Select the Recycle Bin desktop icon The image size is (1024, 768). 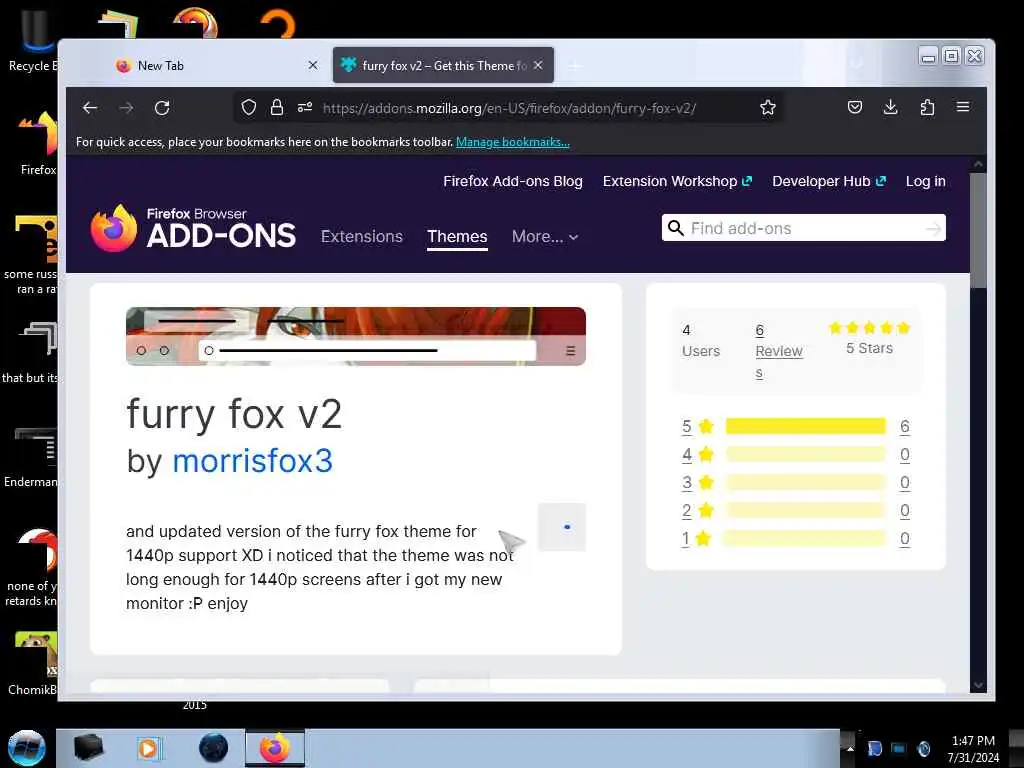pyautogui.click(x=33, y=40)
